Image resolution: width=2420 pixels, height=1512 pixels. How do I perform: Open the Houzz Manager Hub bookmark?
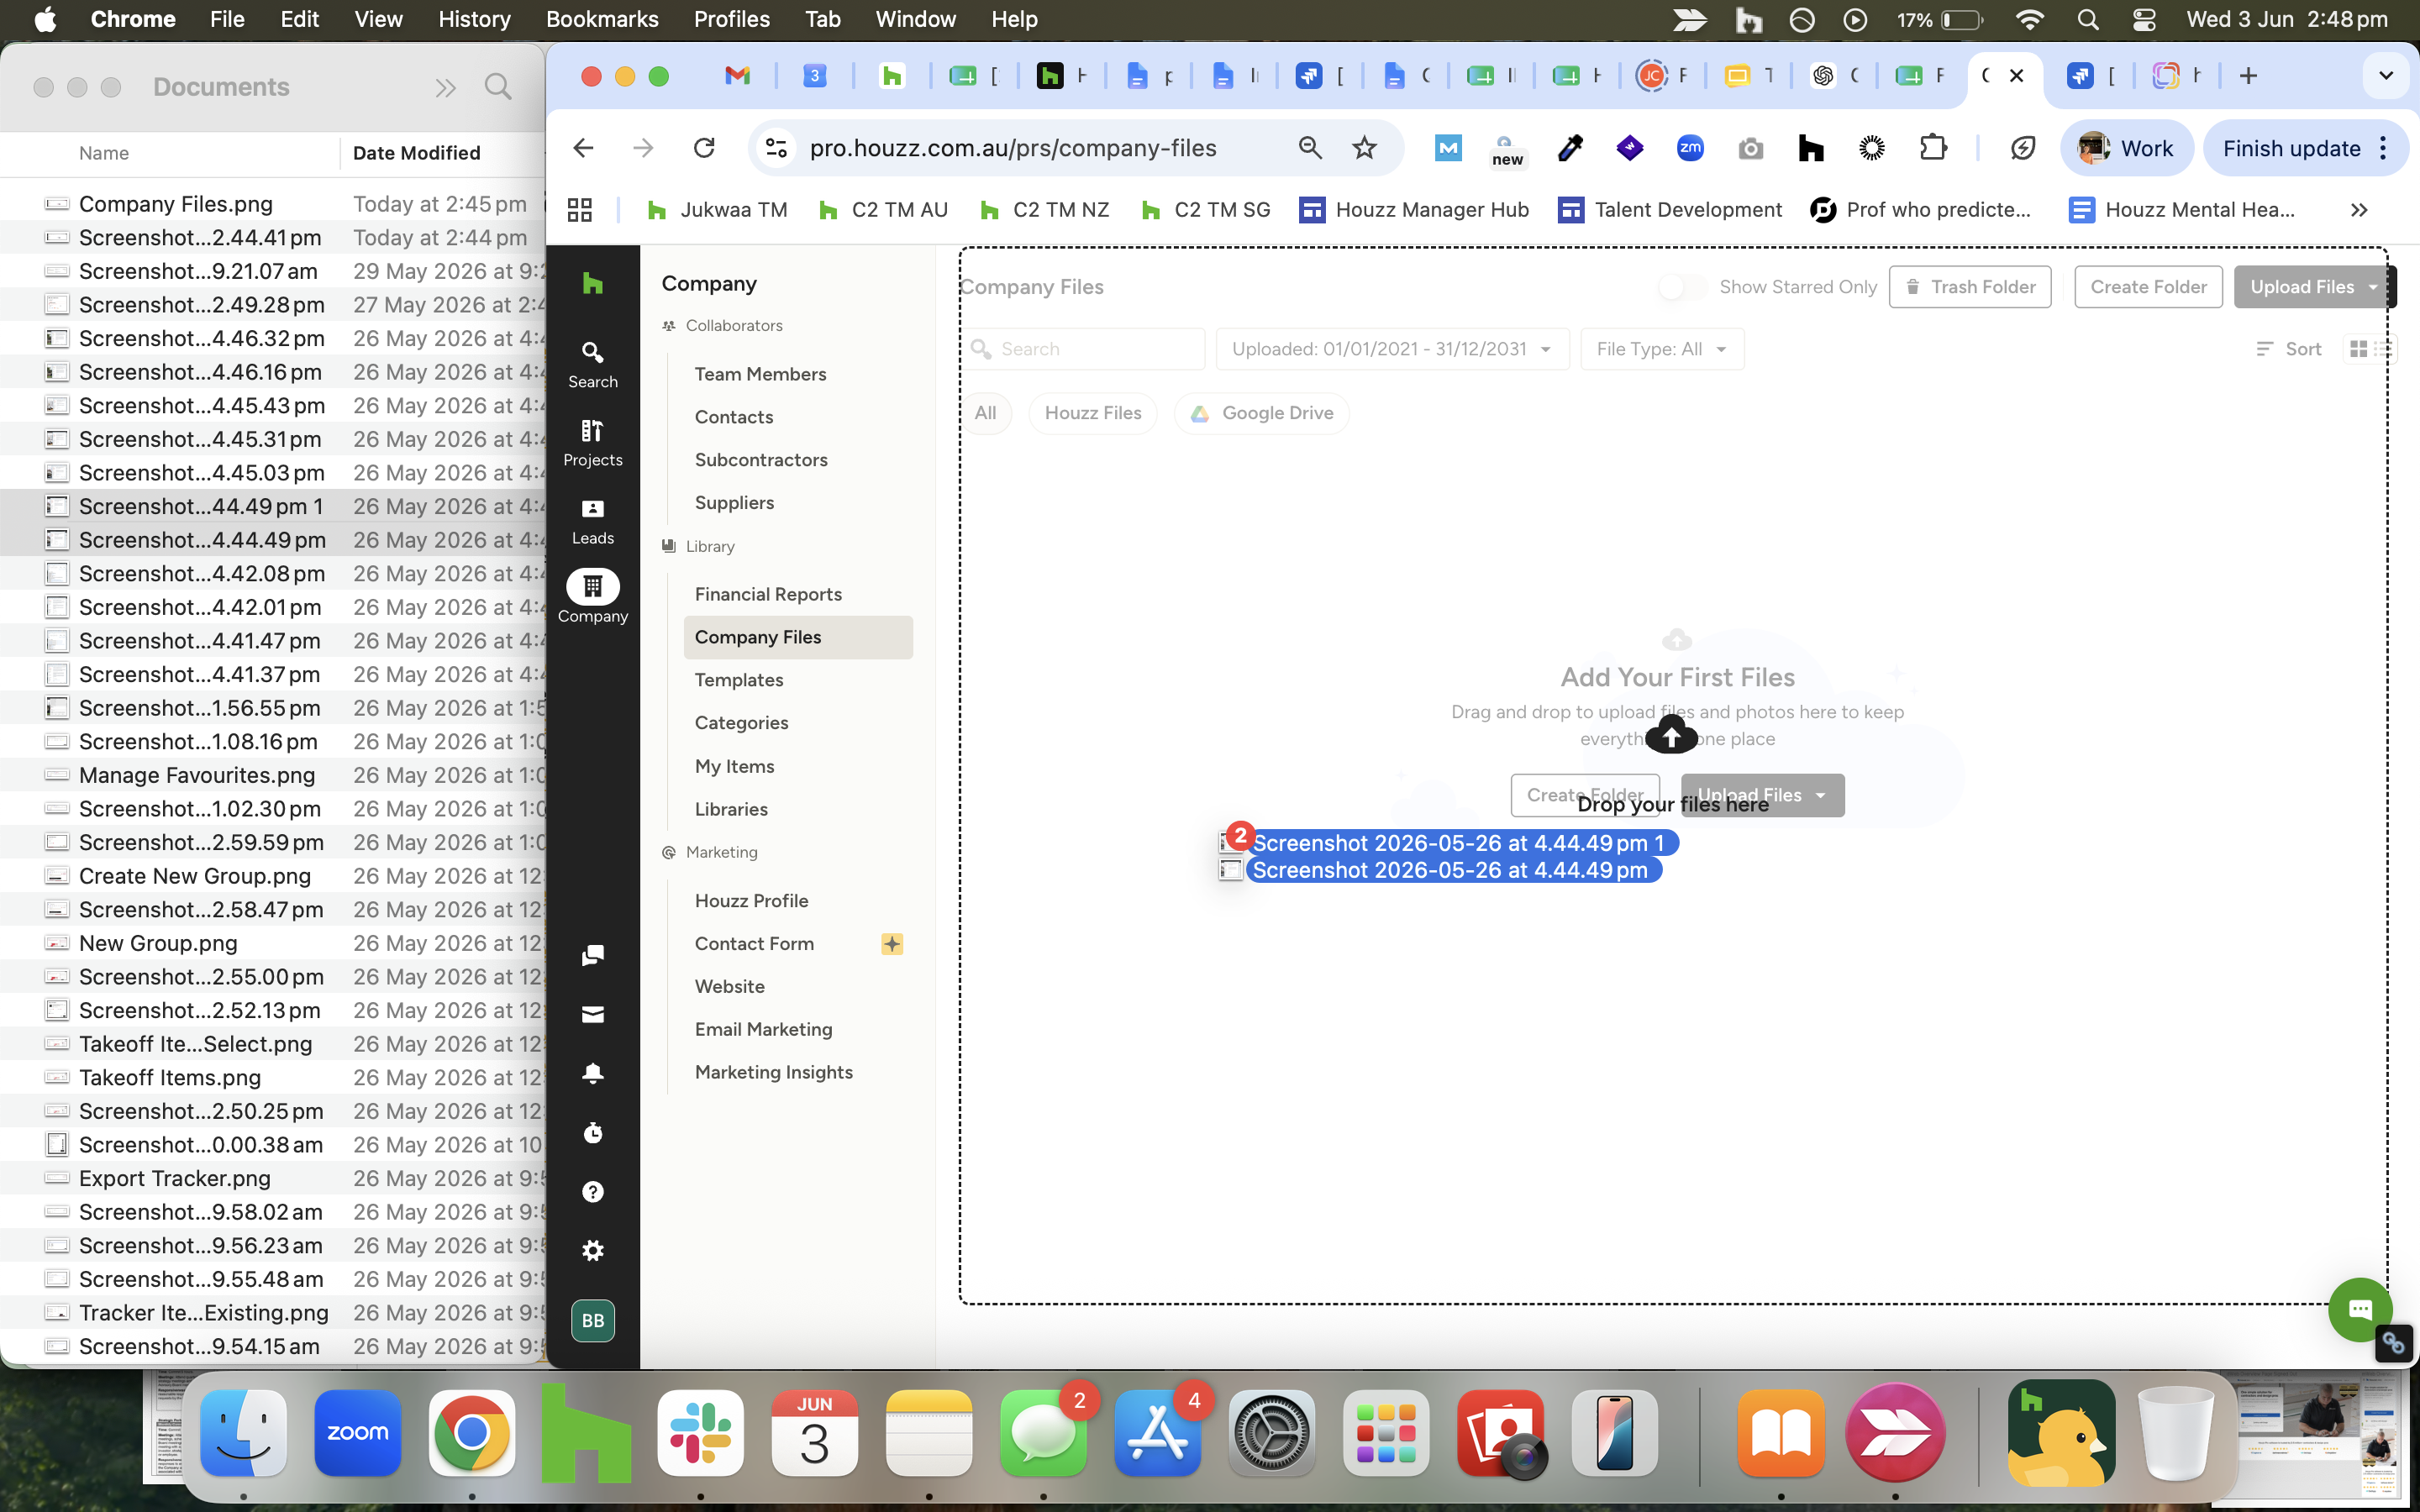click(x=1414, y=210)
